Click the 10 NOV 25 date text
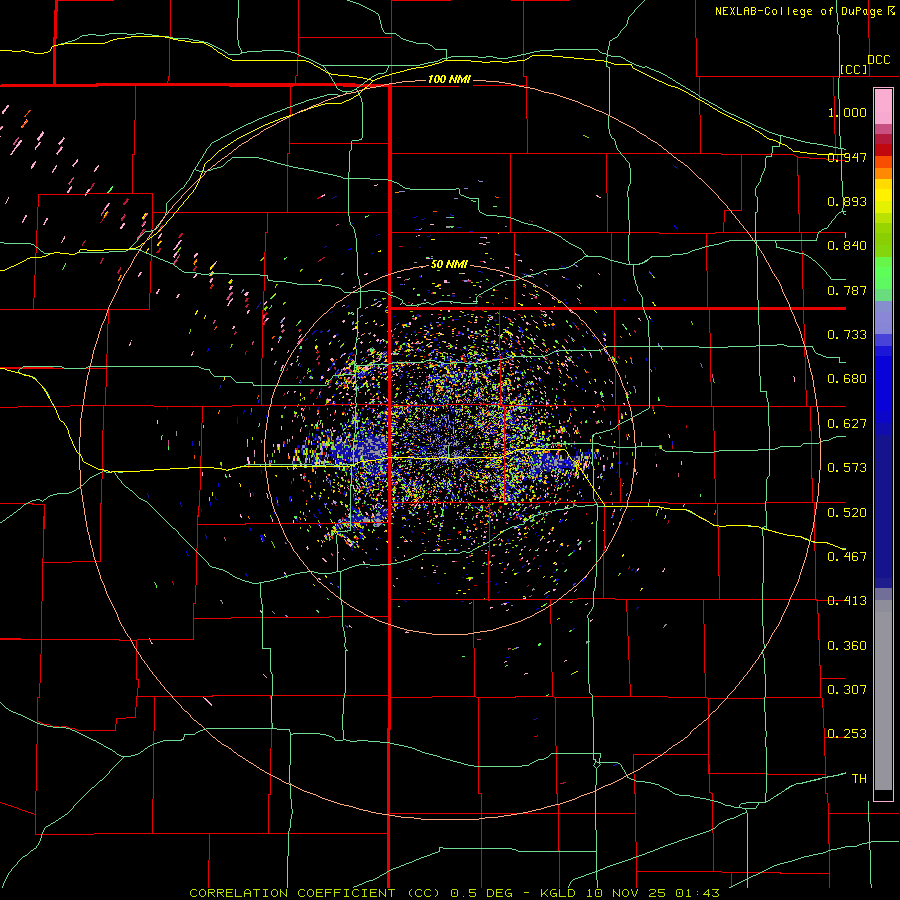The image size is (900, 900). pyautogui.click(x=626, y=893)
